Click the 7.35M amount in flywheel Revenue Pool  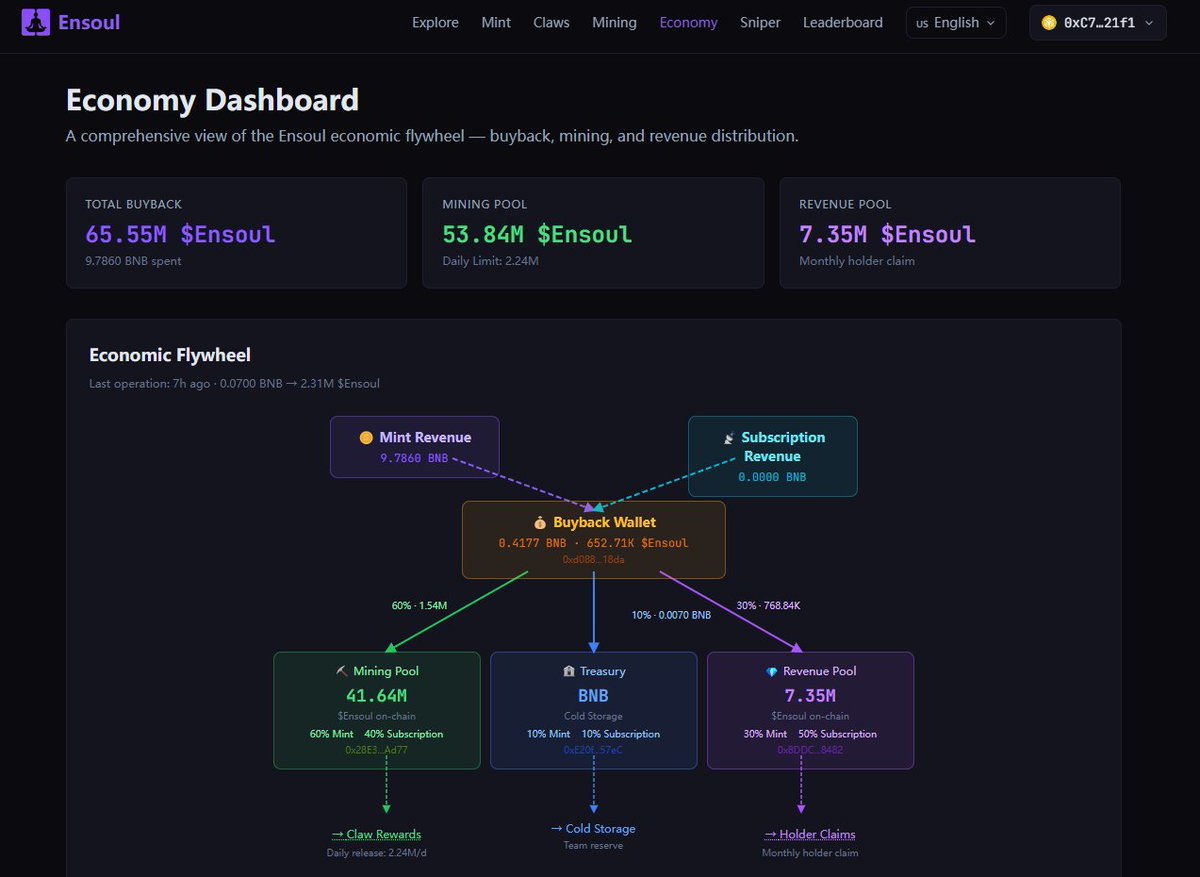point(810,696)
